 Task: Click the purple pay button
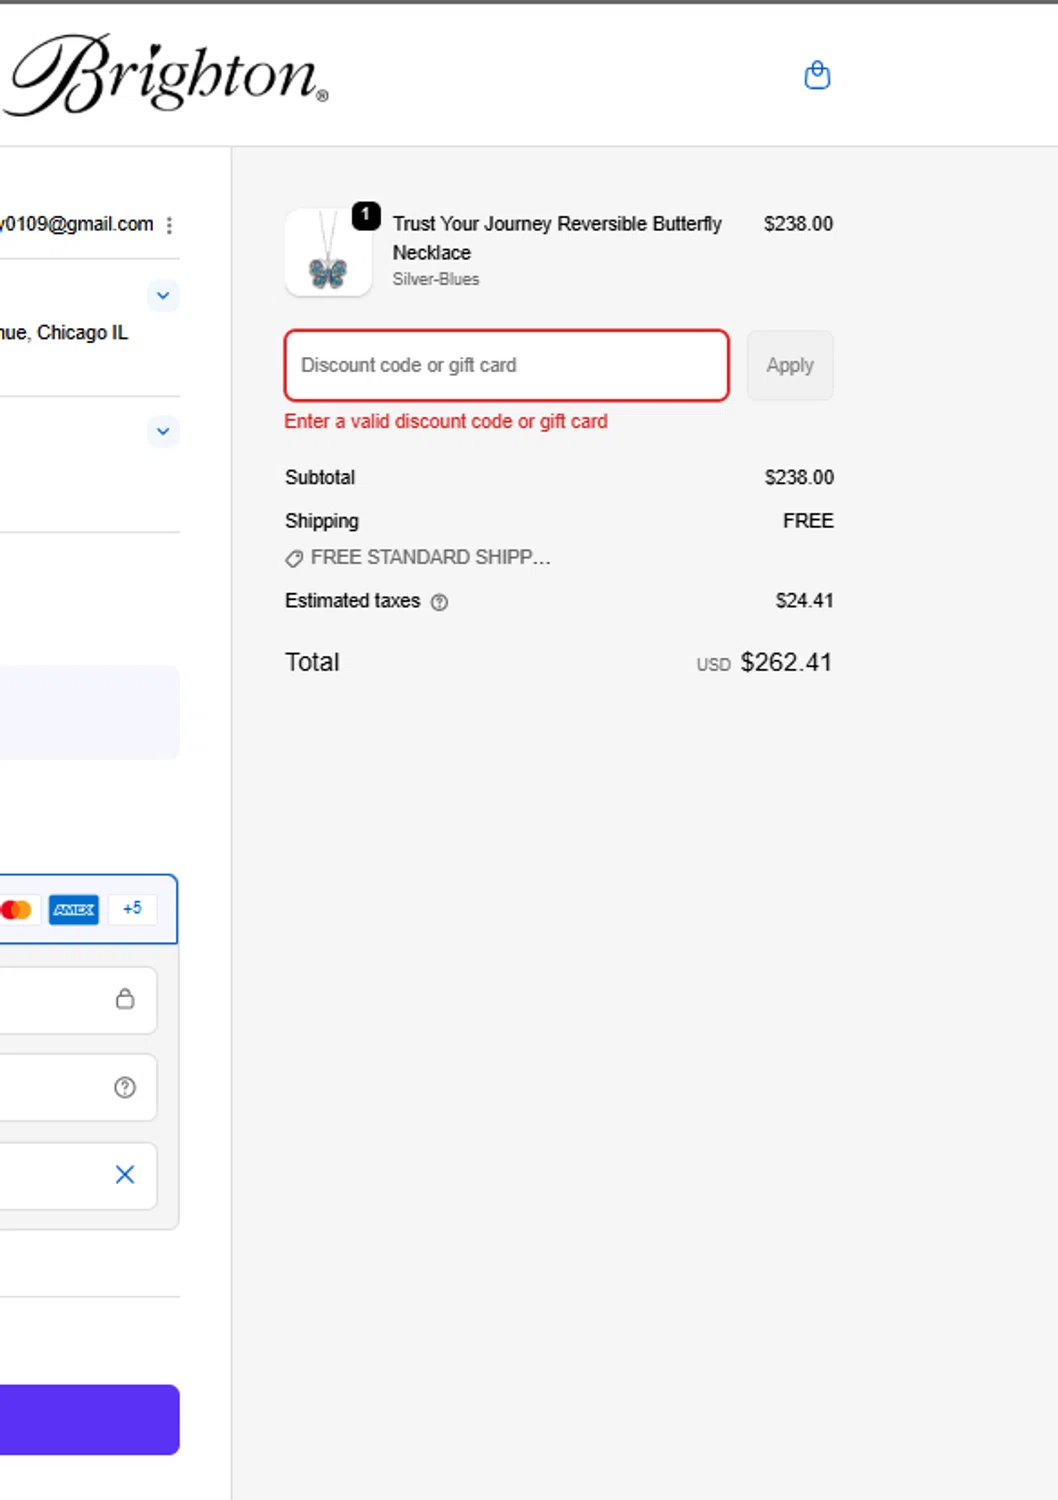(90, 1419)
